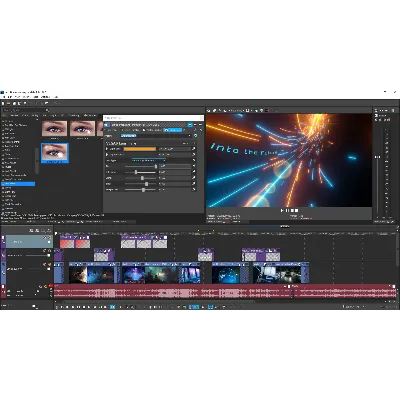Toggle the blue checkbox in the FX chain header
400x400 pixels.
pyautogui.click(x=190, y=125)
